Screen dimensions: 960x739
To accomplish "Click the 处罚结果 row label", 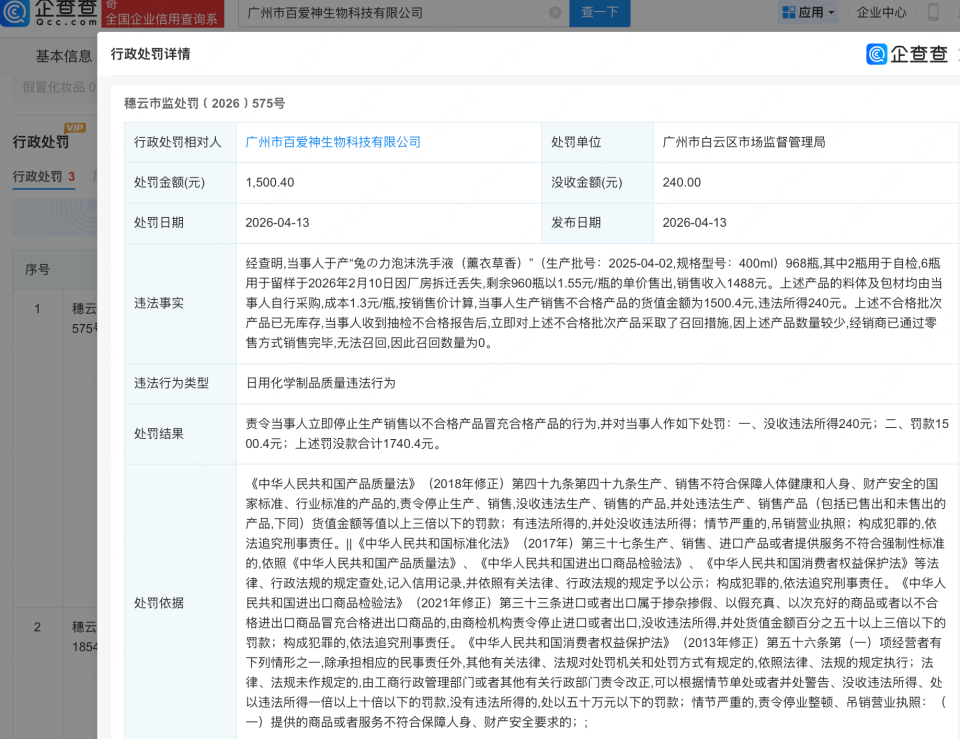I will [159, 433].
